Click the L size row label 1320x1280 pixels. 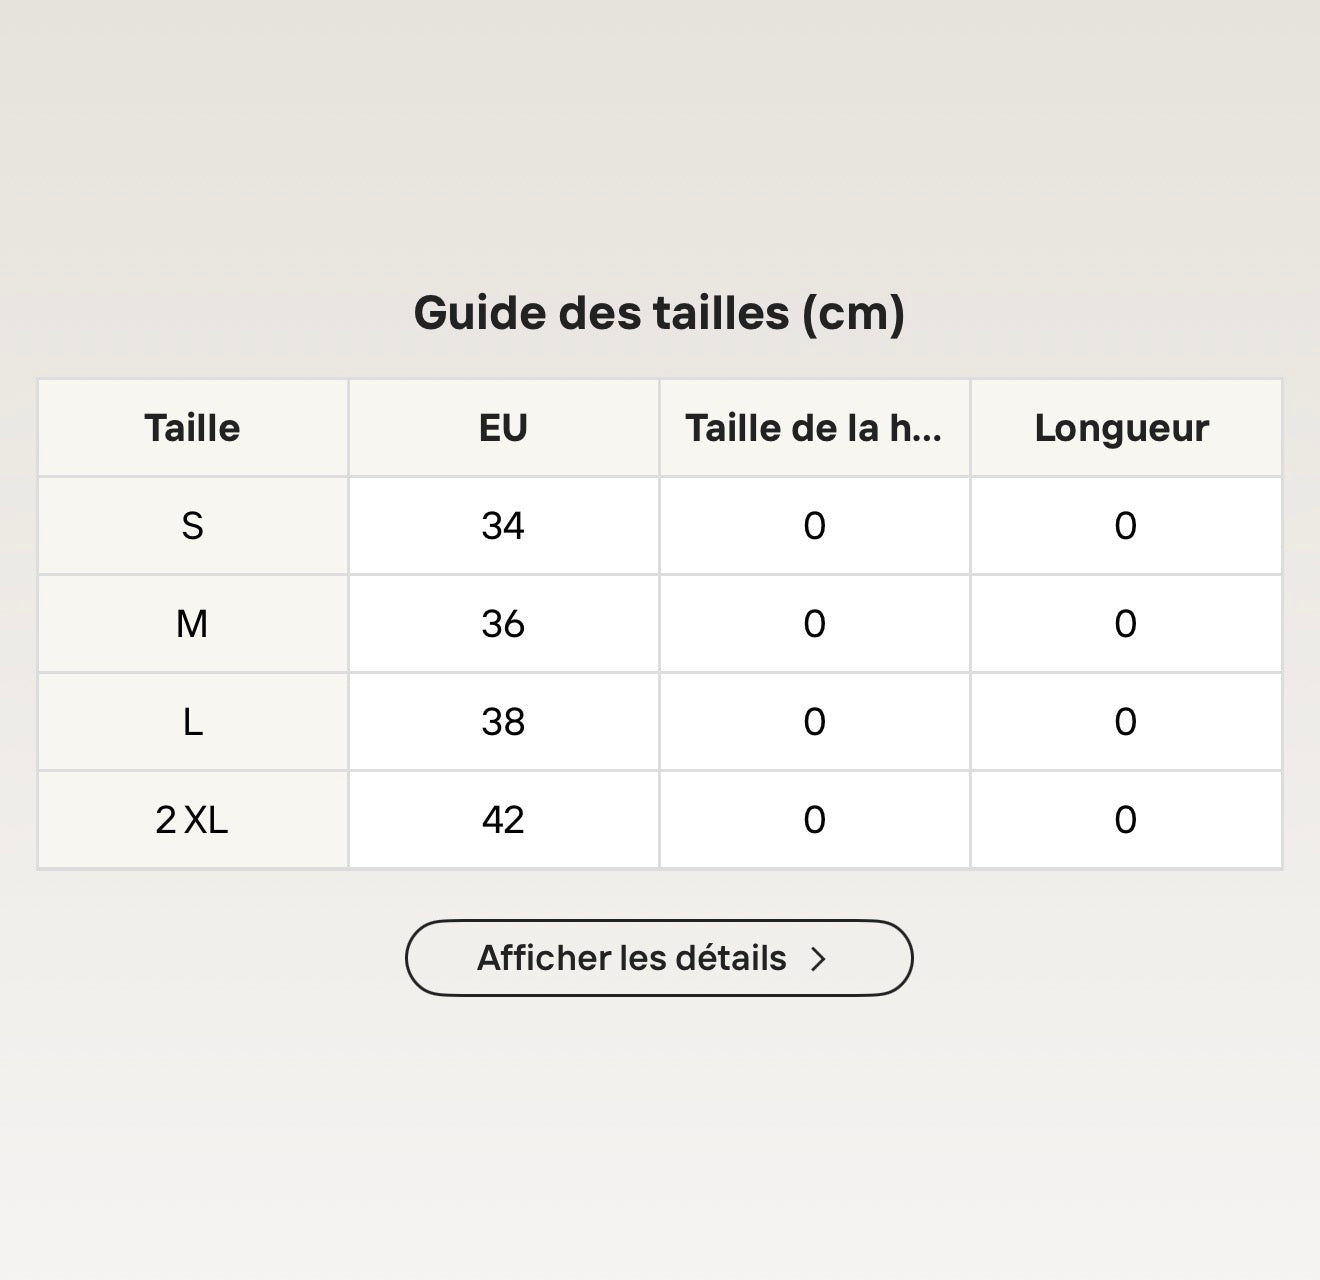pos(193,722)
